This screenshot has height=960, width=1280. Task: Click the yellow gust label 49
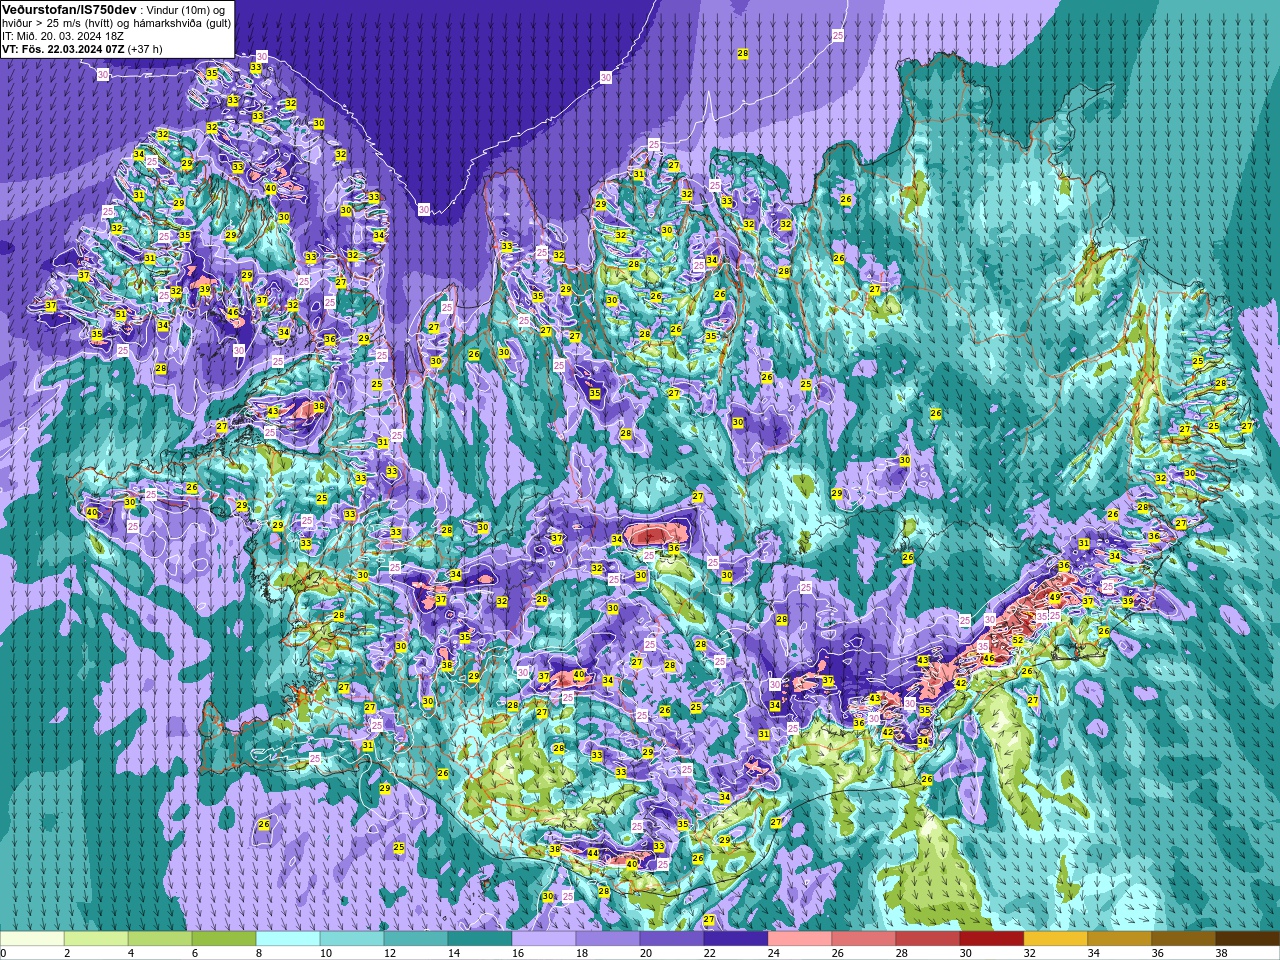point(1055,597)
